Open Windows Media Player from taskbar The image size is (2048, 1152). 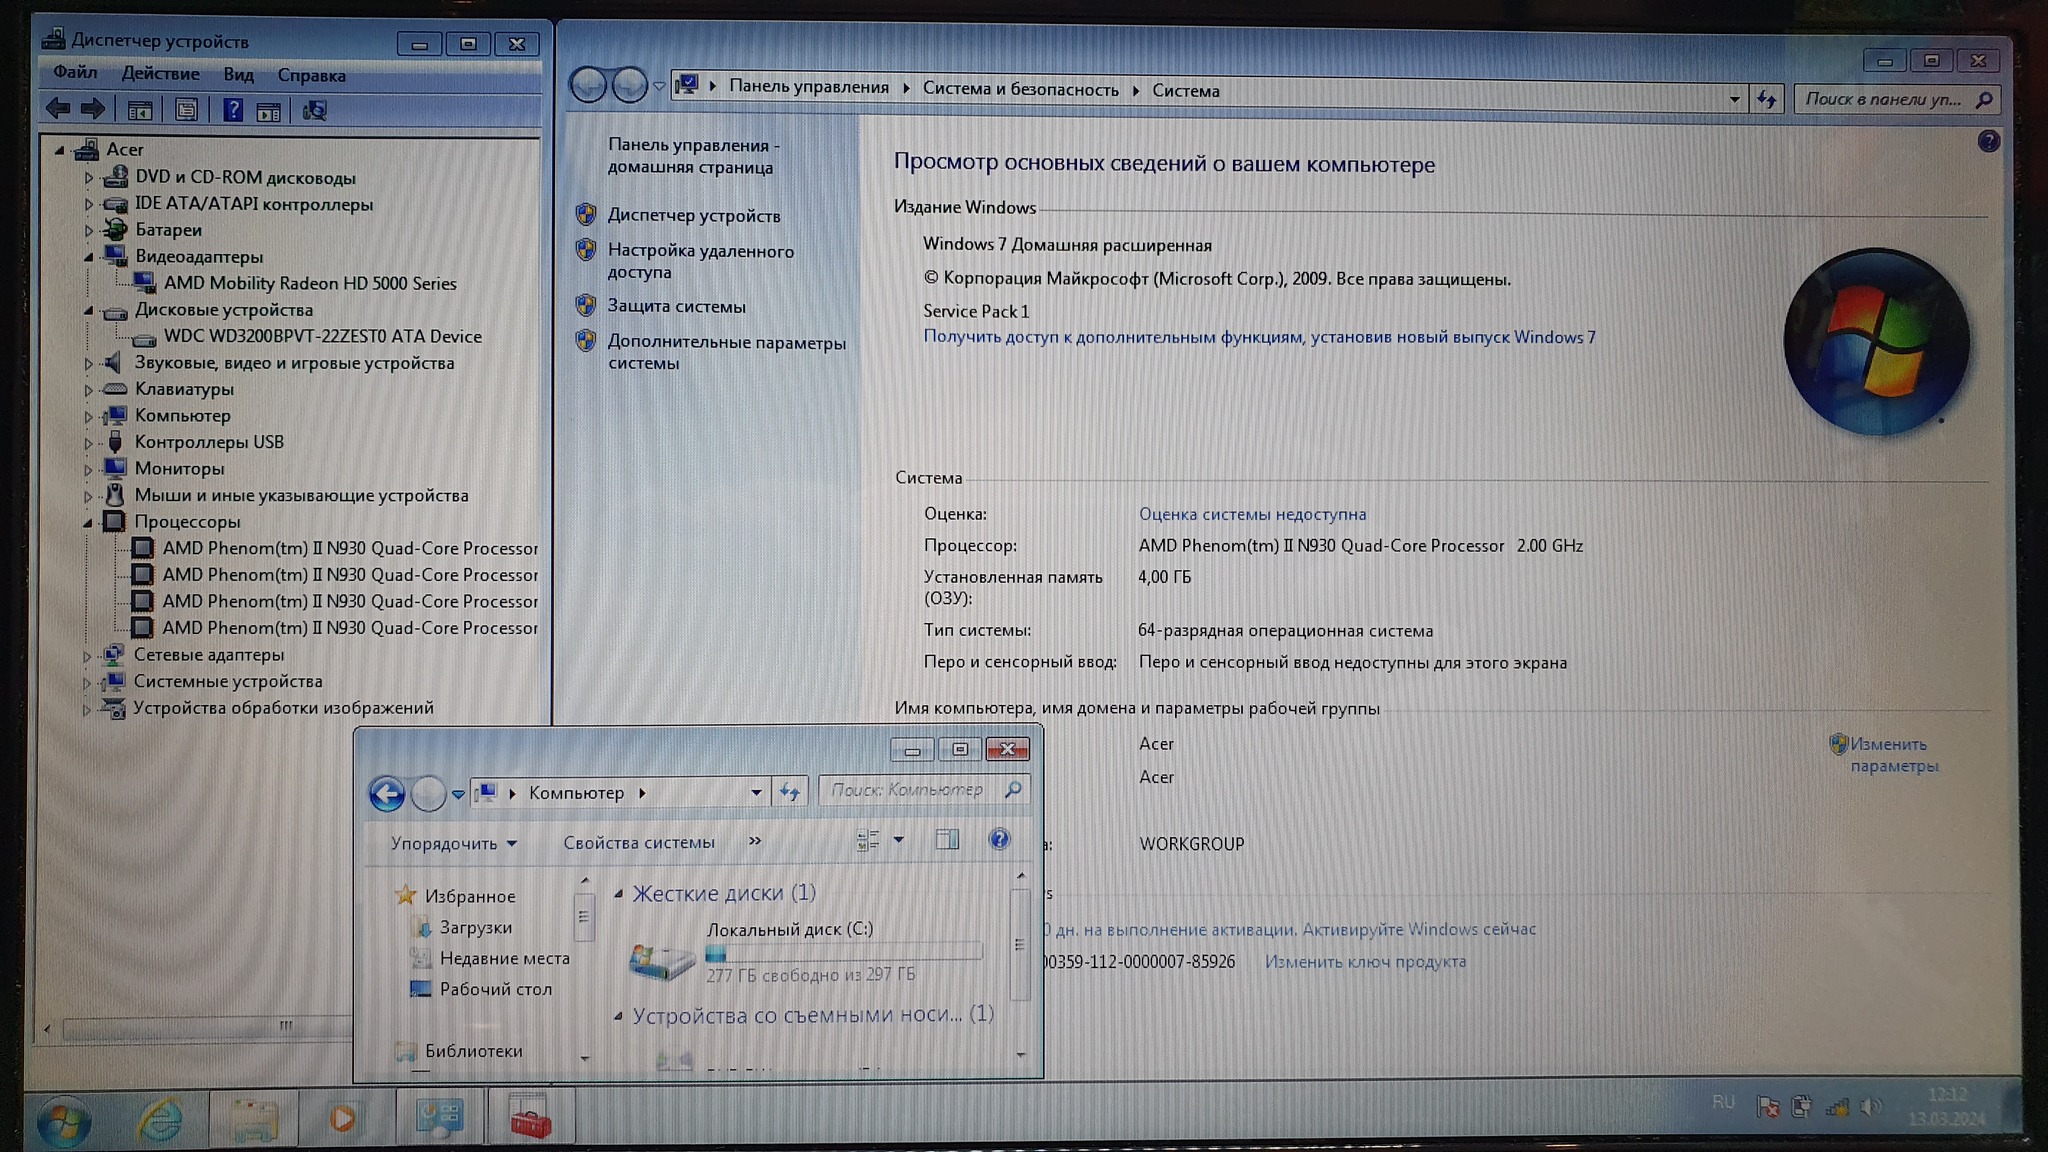click(x=342, y=1118)
